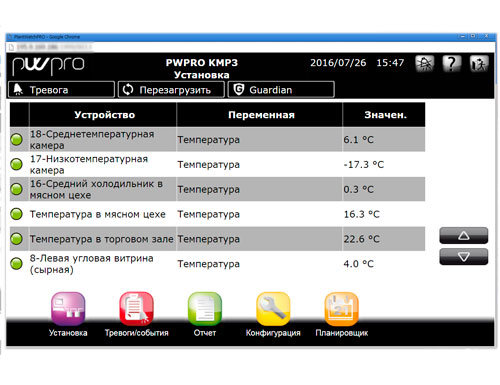Click the Устройство column header

(103, 115)
